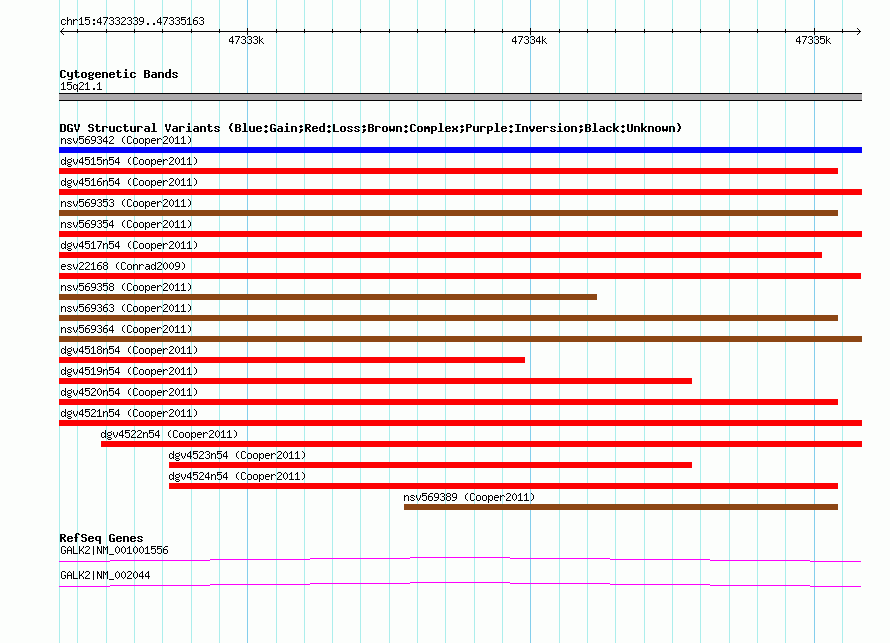Viewport: 890px width, 643px height.
Task: Click the 15q21.1 band label
Action: point(81,86)
